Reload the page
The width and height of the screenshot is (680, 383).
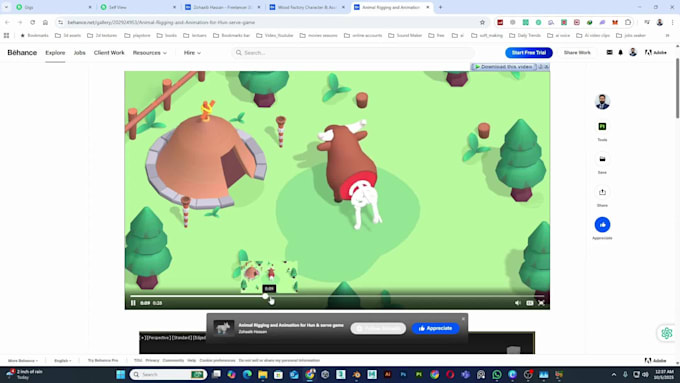click(33, 22)
